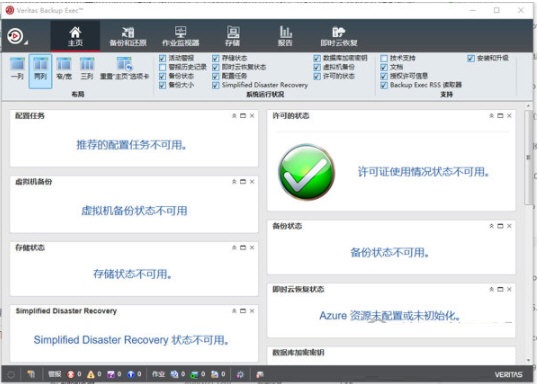Open the Backup Exec main menu button
538x384 pixels.
[x=16, y=36]
